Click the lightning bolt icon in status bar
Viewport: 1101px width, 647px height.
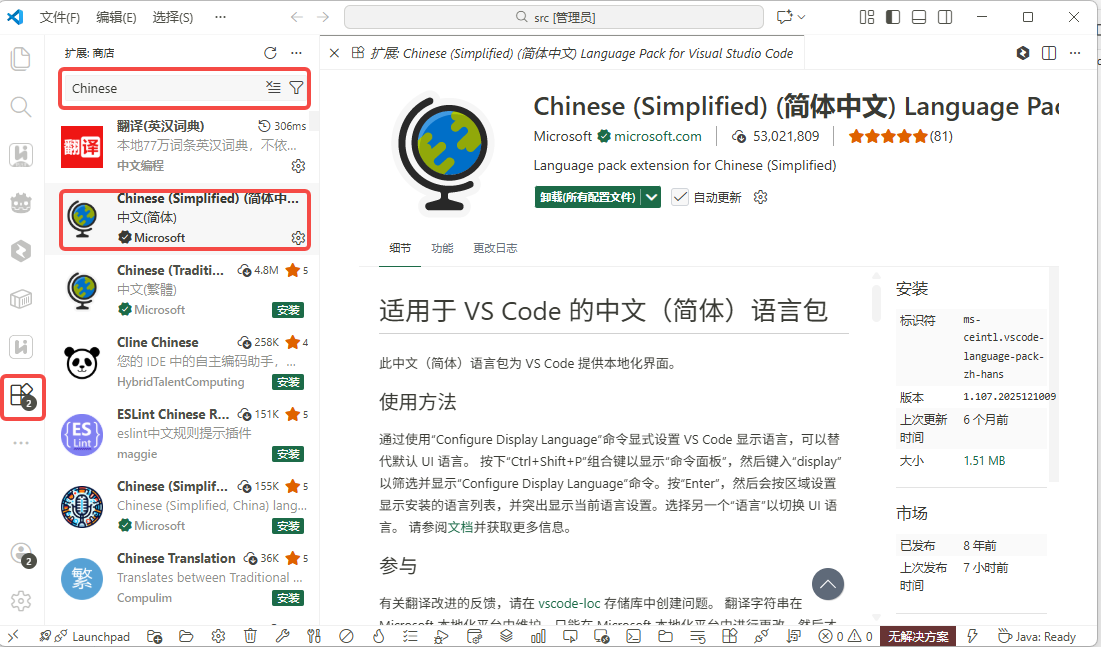pyautogui.click(x=972, y=636)
